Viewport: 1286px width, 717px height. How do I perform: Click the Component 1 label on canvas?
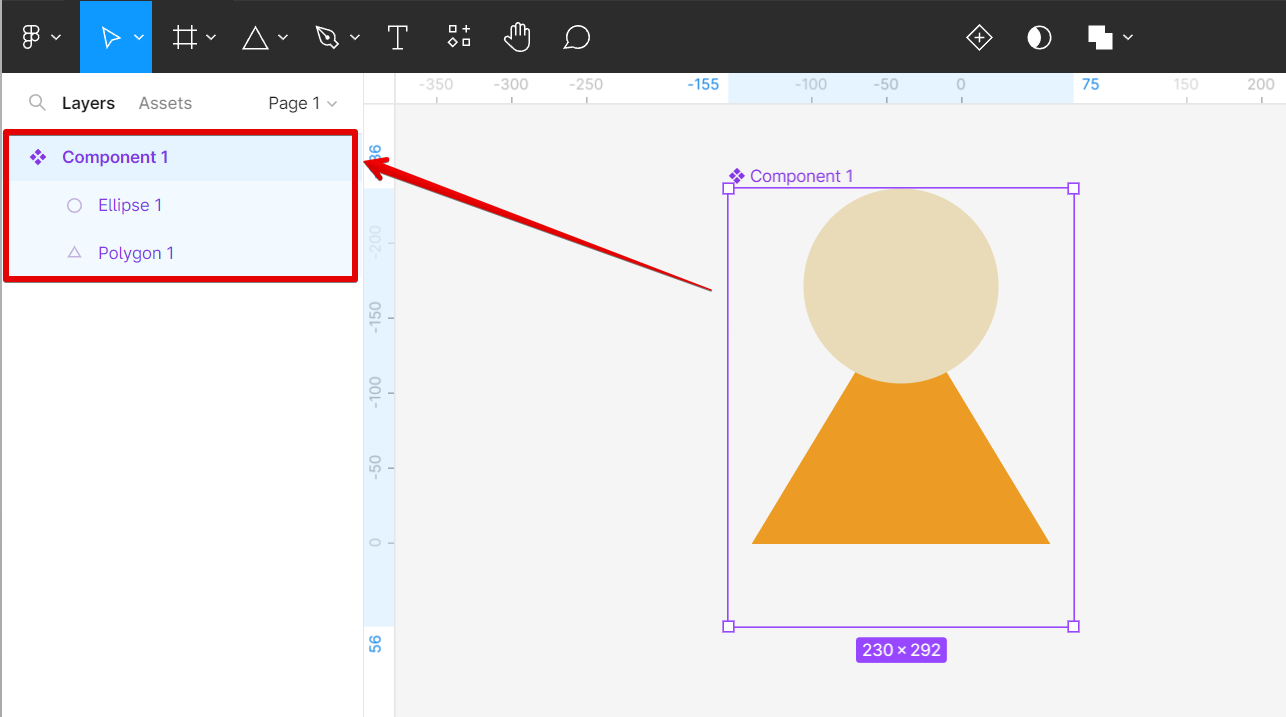point(800,176)
